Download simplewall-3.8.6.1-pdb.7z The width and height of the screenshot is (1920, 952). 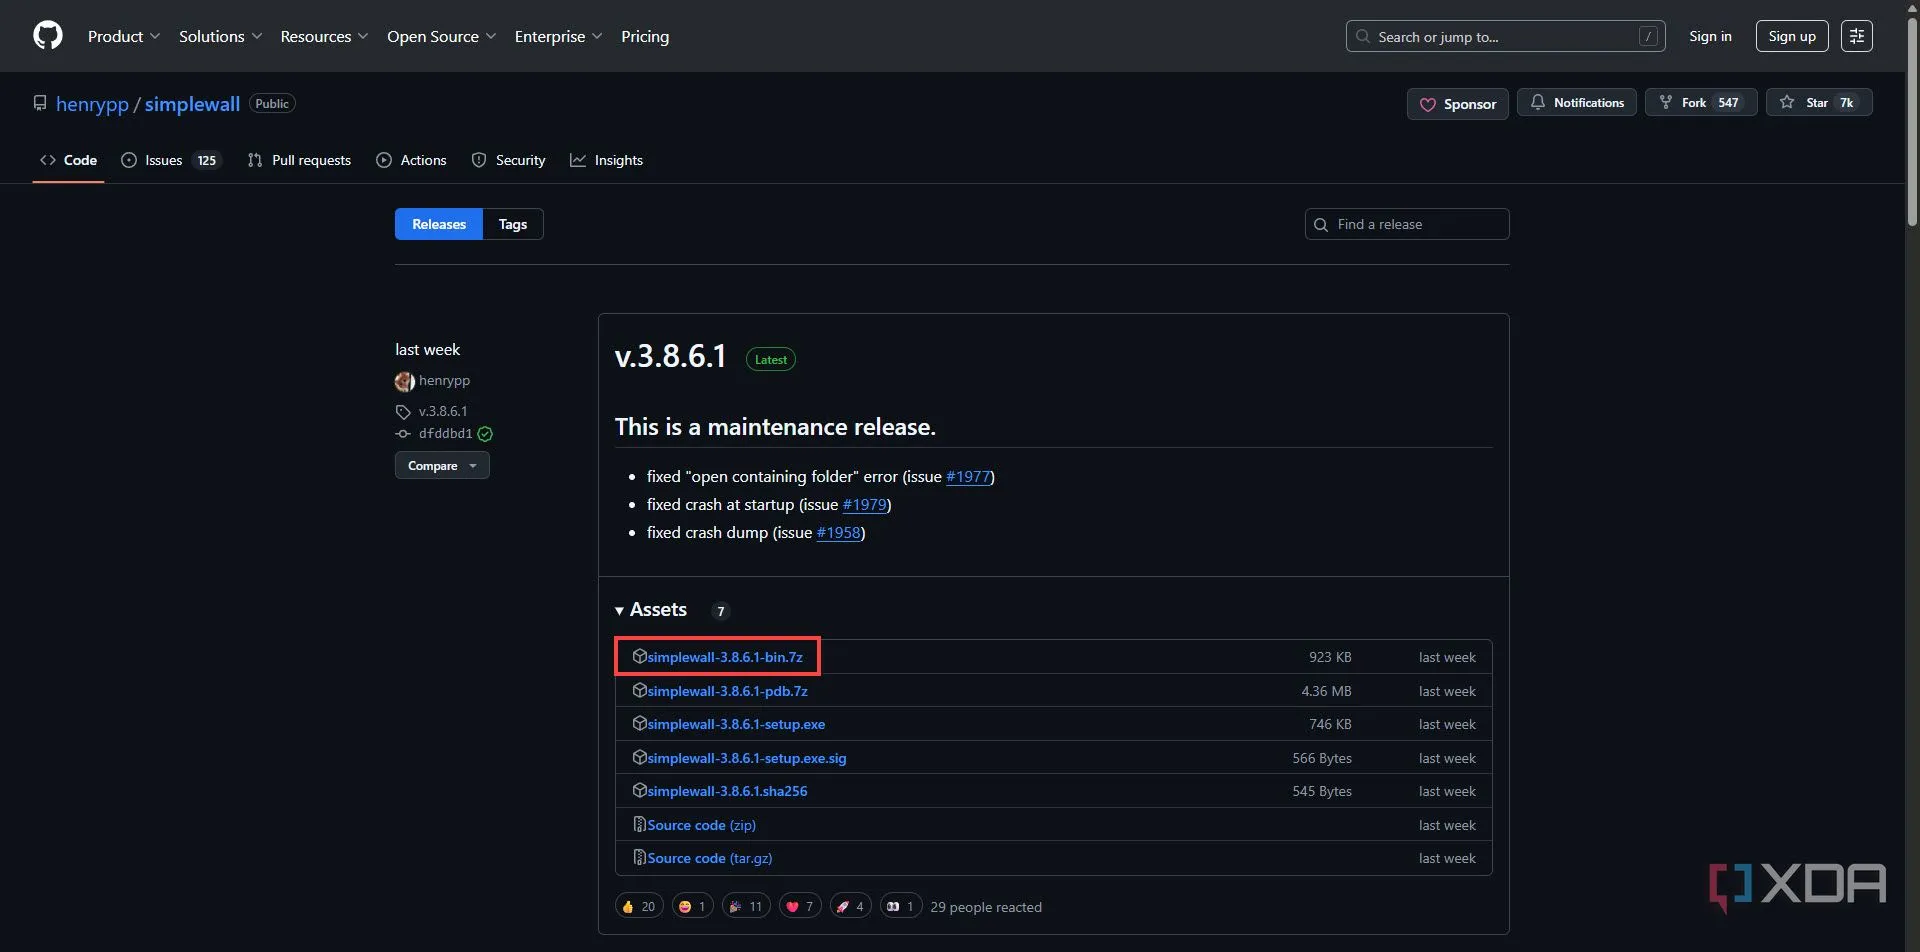click(x=727, y=691)
